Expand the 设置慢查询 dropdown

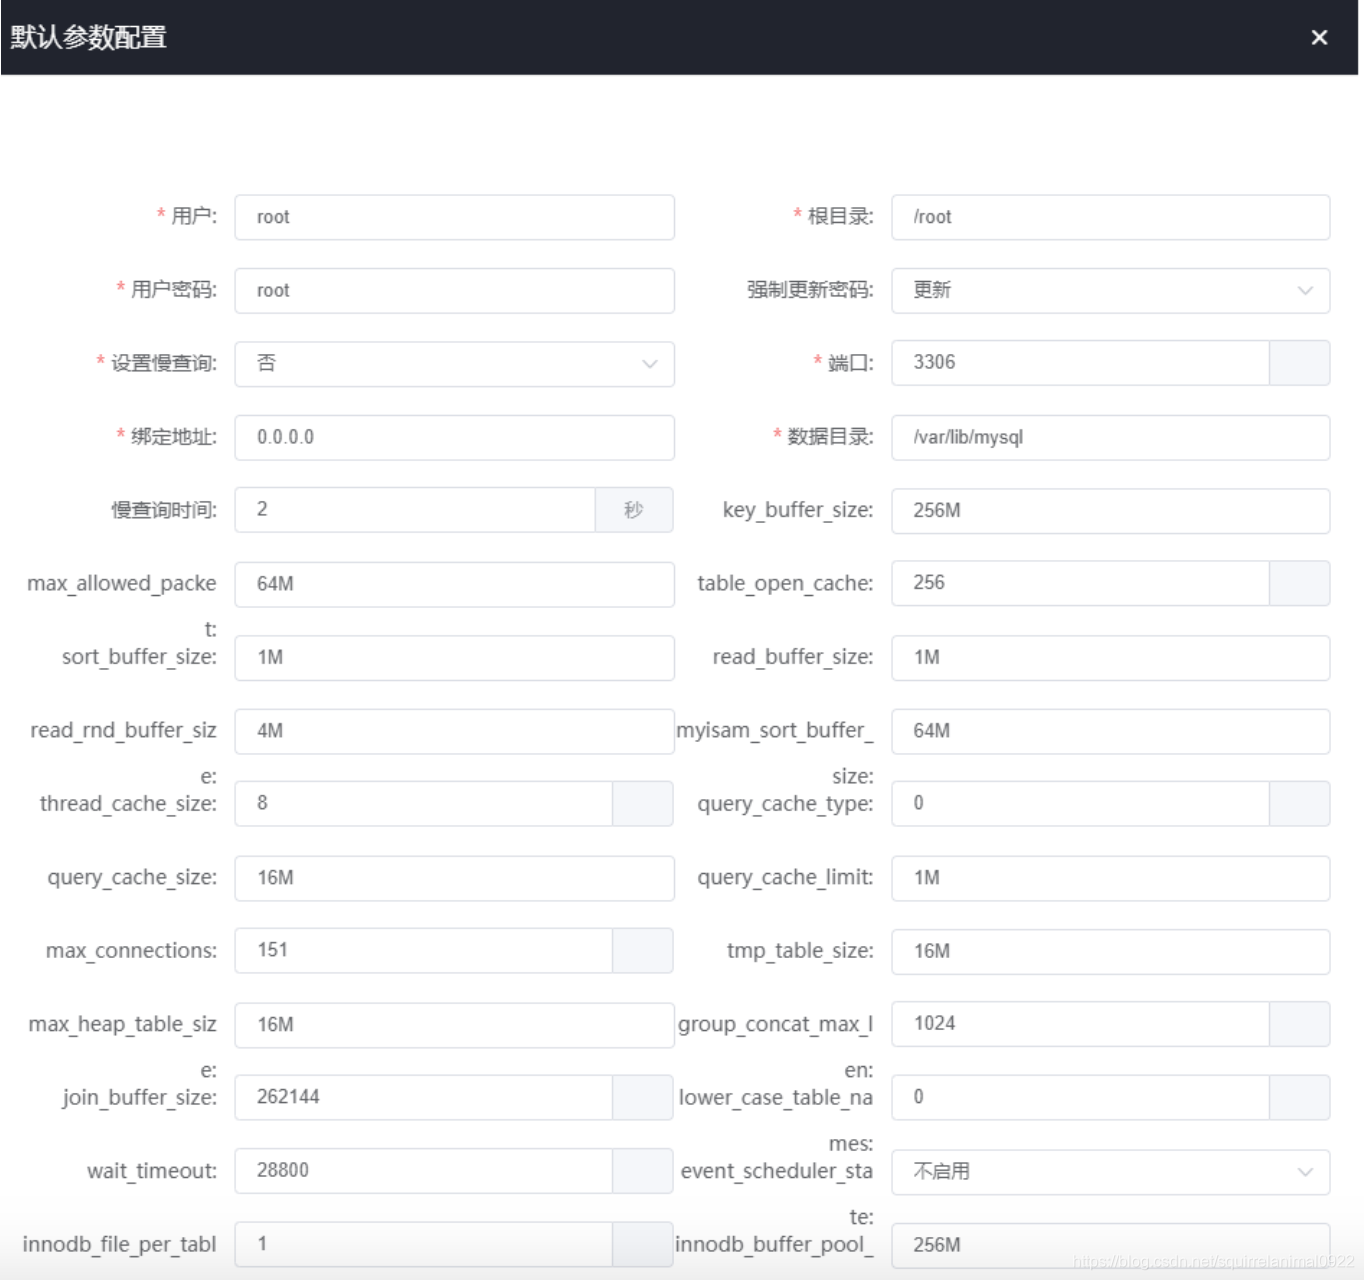[x=454, y=364]
